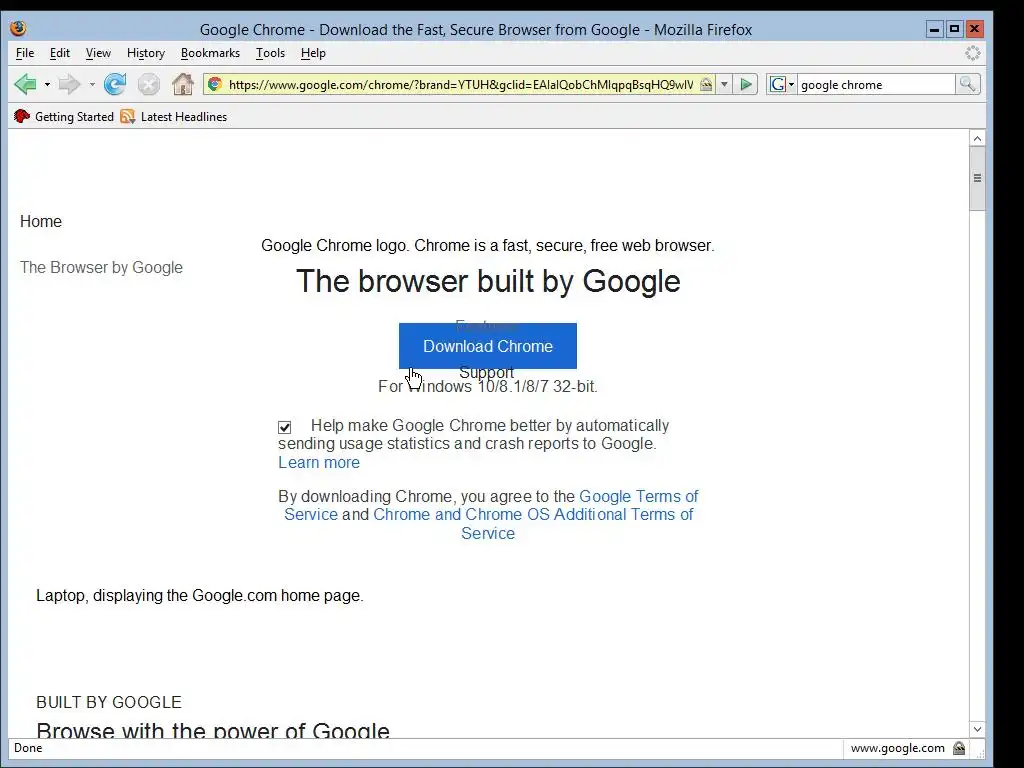Follow the Learn more link
The height and width of the screenshot is (768, 1024).
(319, 462)
